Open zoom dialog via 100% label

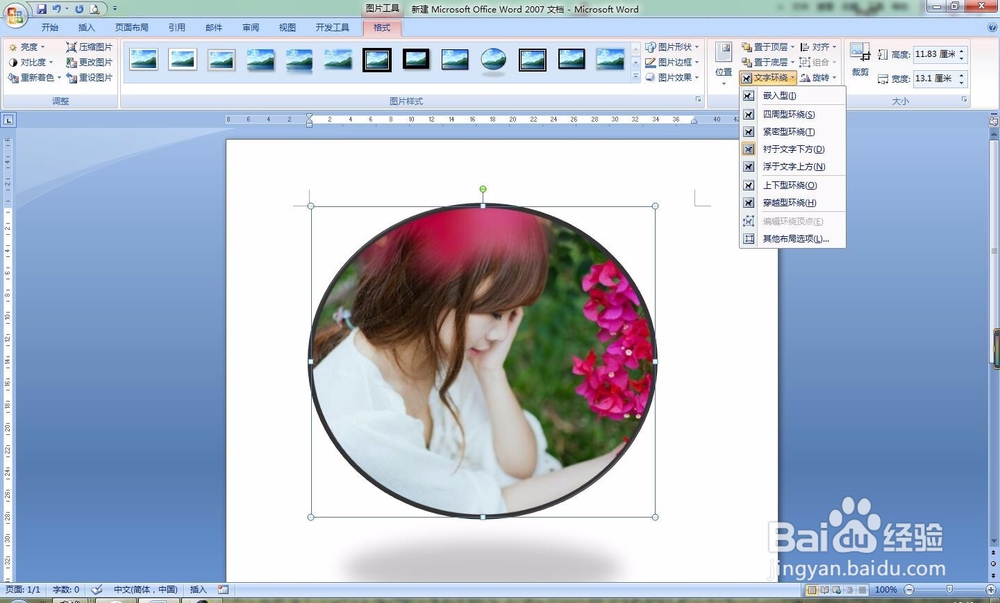(885, 590)
